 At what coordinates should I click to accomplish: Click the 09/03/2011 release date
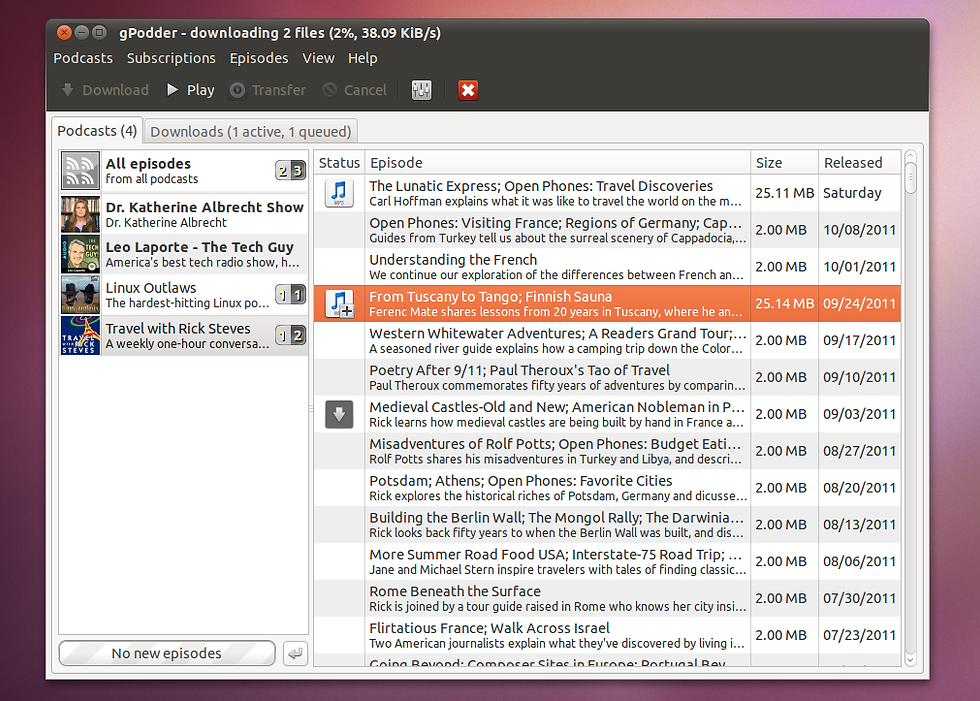(x=859, y=414)
